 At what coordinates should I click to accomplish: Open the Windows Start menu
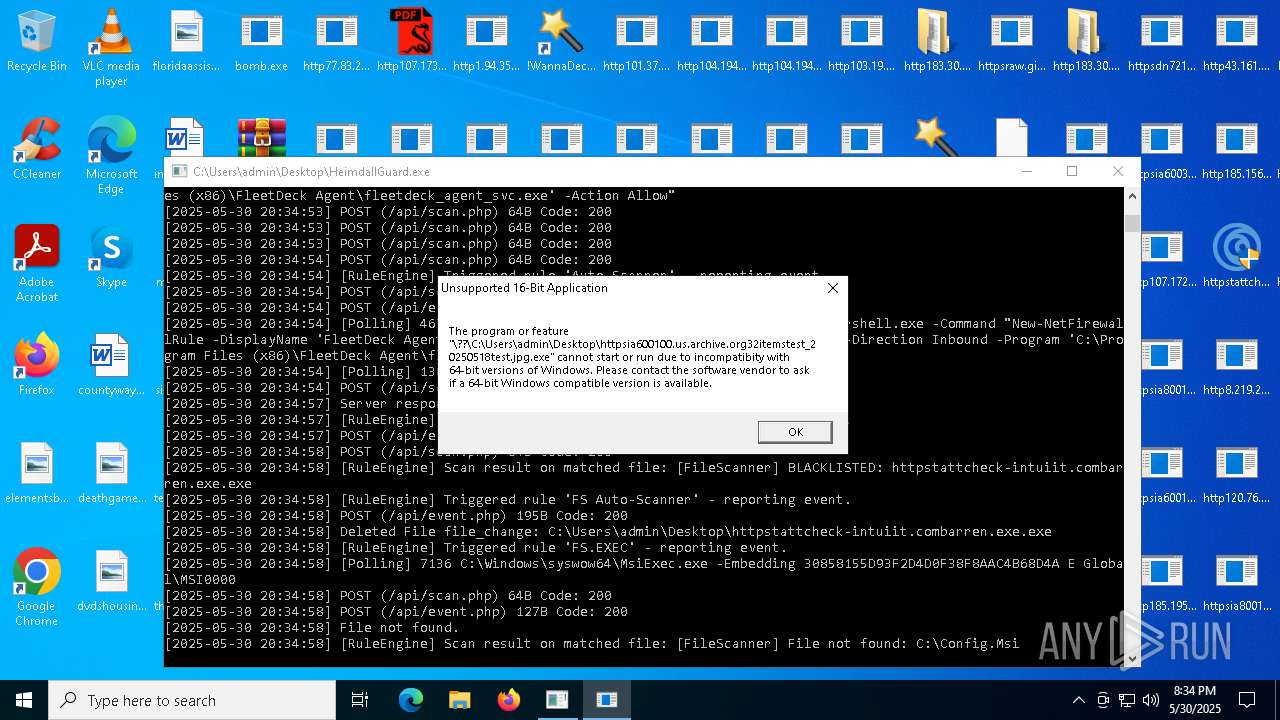24,700
